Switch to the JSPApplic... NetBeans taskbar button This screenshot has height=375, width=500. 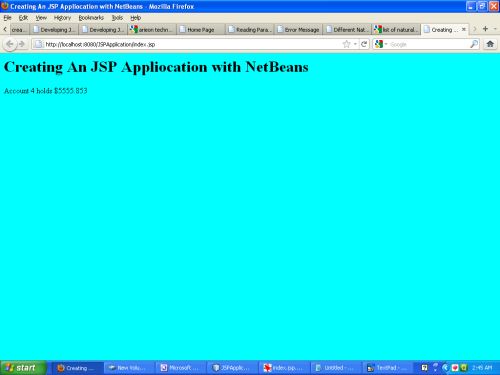(x=233, y=368)
